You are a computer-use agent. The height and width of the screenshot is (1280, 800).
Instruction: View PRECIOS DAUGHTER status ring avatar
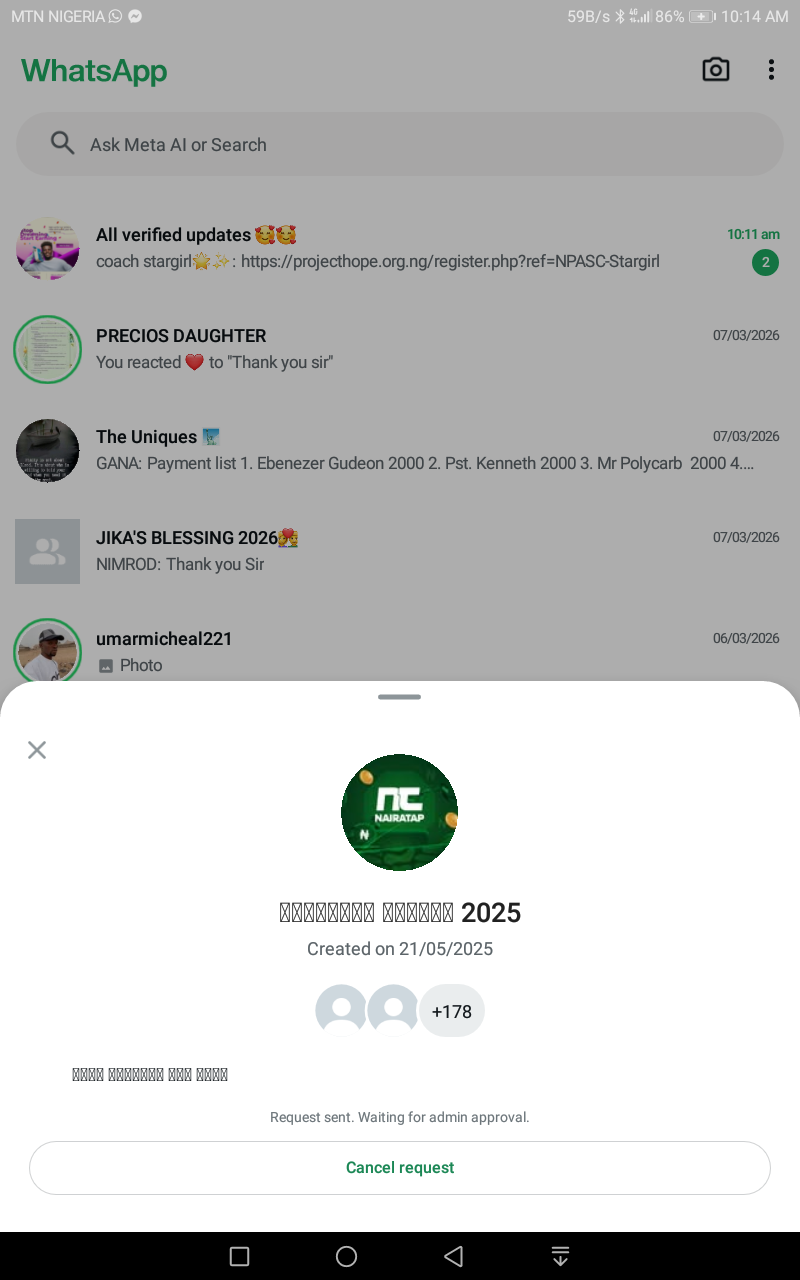click(x=47, y=349)
